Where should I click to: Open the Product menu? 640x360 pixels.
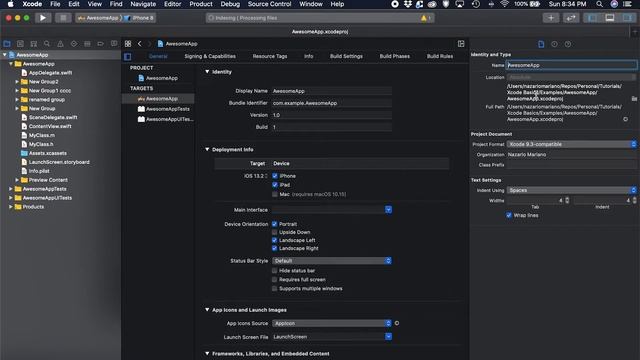point(201,4)
